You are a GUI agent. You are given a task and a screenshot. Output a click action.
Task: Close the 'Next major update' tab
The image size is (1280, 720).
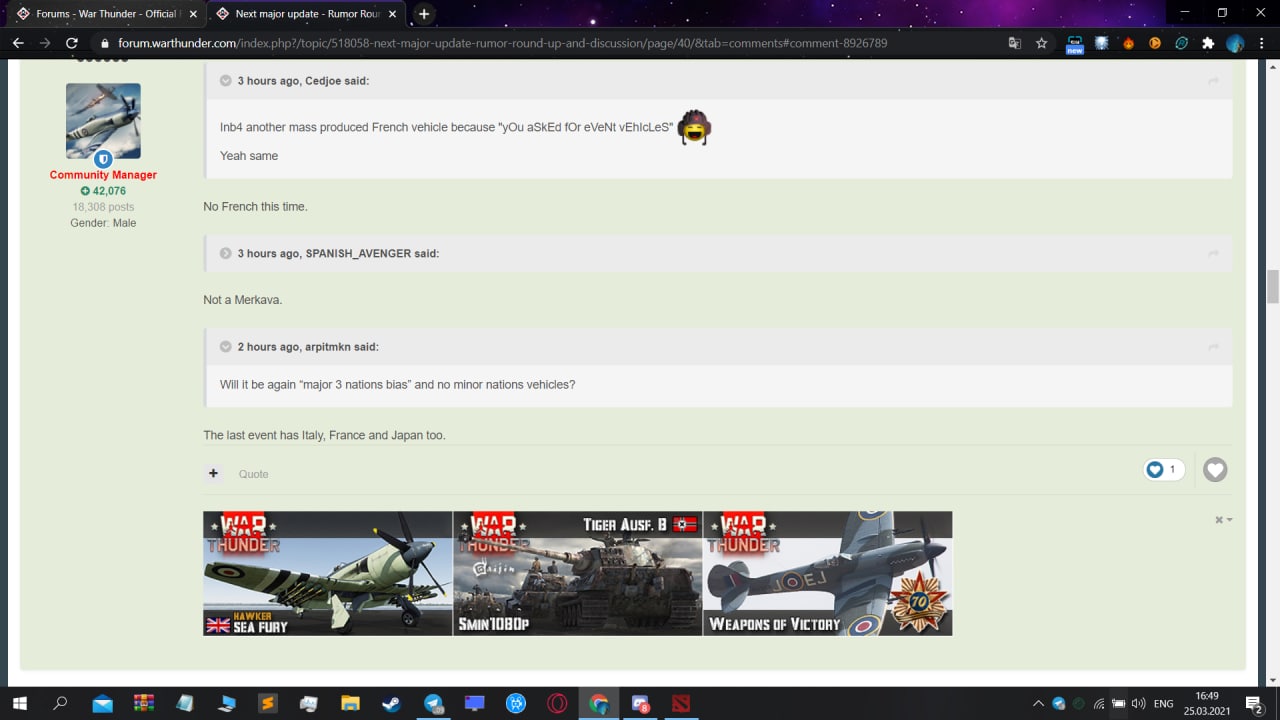pos(393,14)
